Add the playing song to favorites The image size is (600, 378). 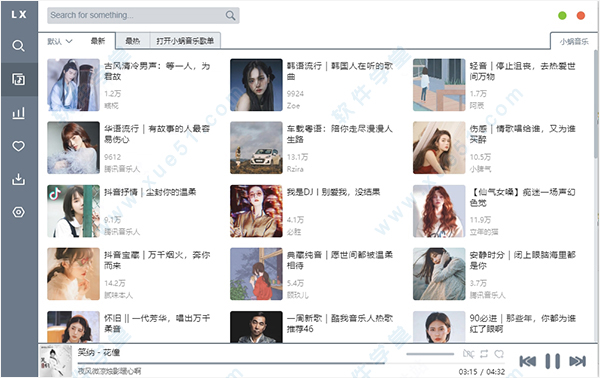coord(499,354)
